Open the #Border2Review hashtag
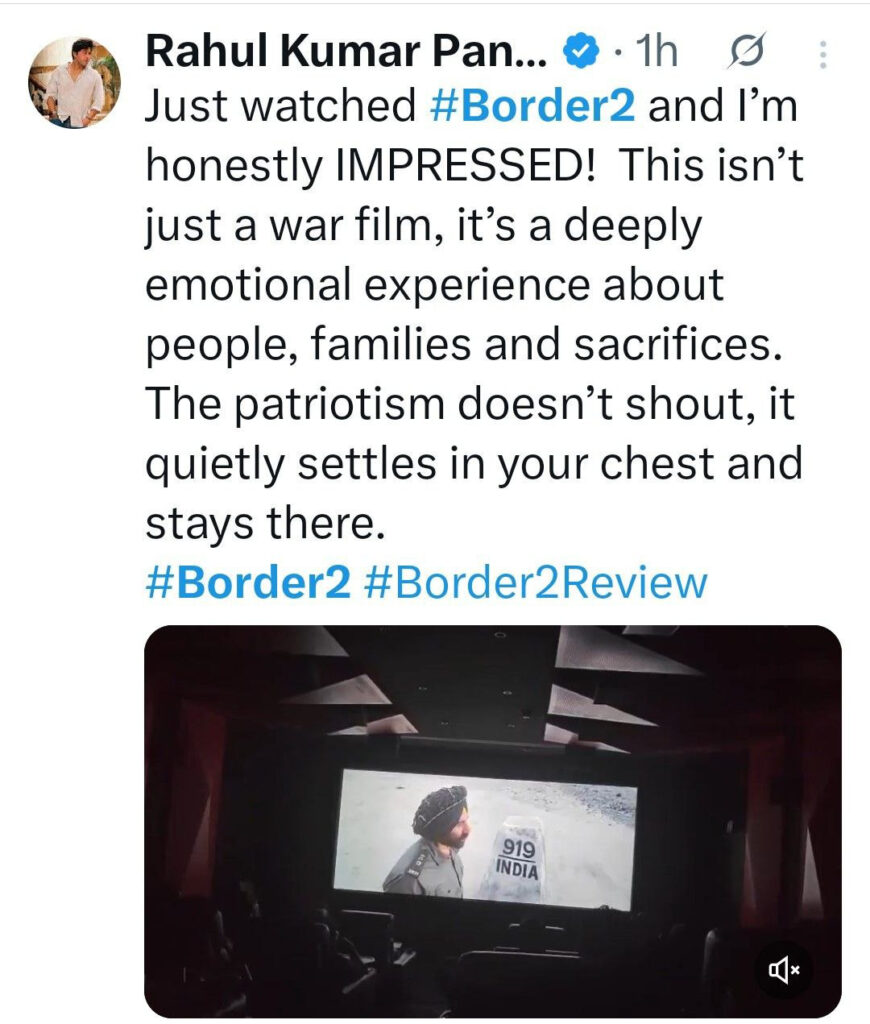This screenshot has height=1024, width=870. pyautogui.click(x=535, y=582)
